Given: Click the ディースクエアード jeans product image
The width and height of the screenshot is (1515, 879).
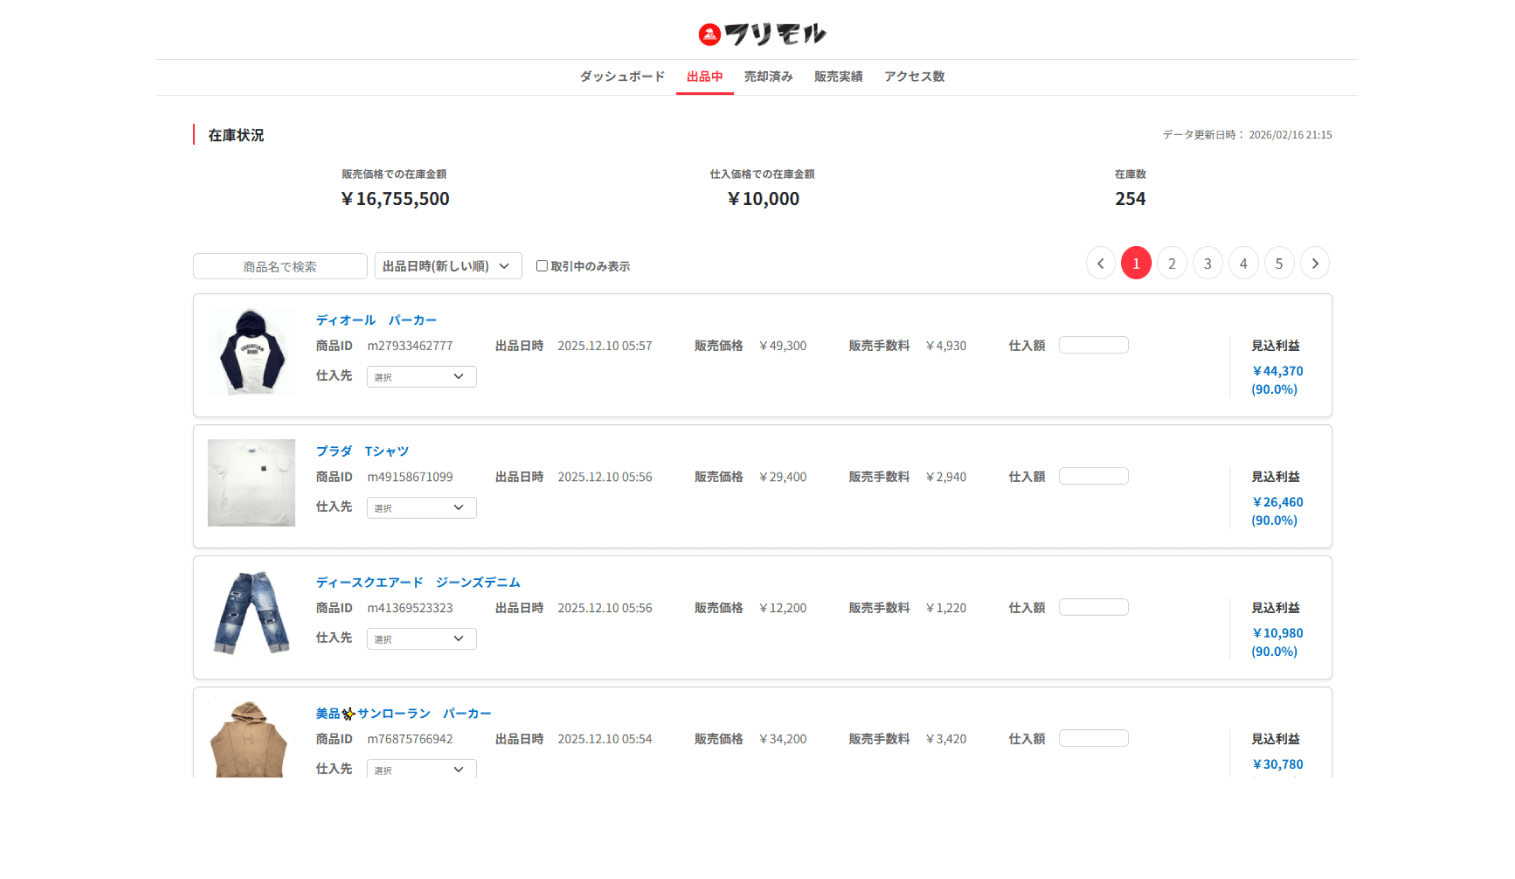Looking at the screenshot, I should click(x=251, y=614).
